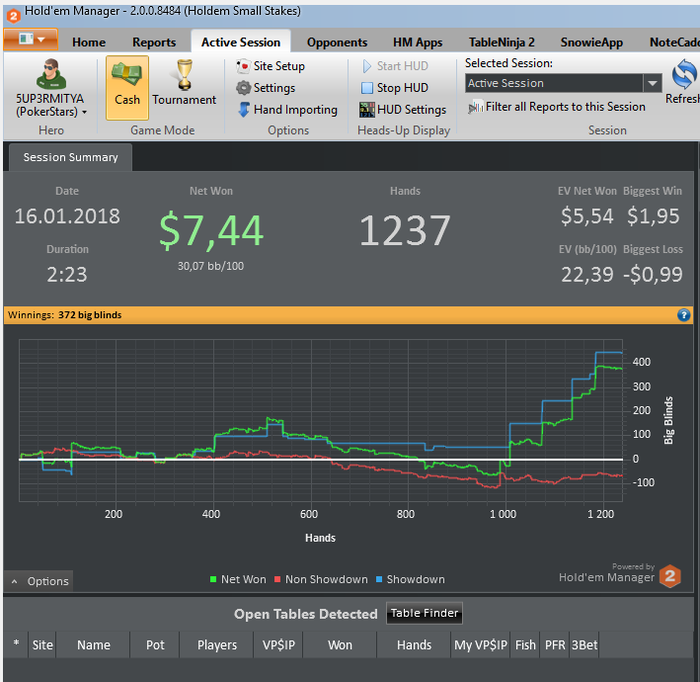The width and height of the screenshot is (700, 682).
Task: Sort tables by Players column
Action: (x=217, y=645)
